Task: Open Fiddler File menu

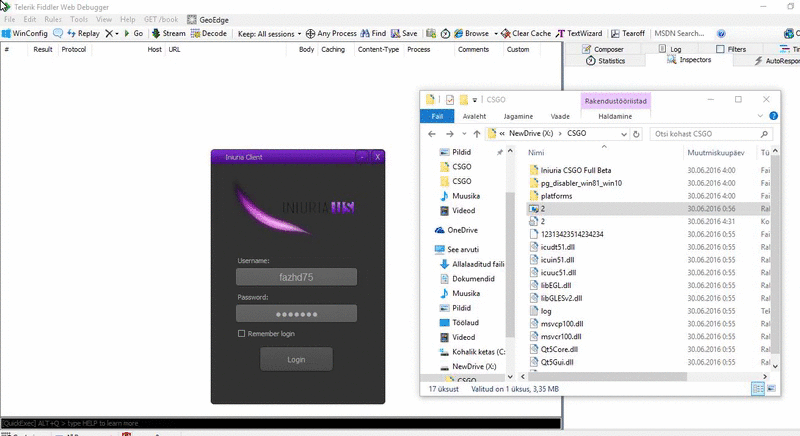Action: 9,19
